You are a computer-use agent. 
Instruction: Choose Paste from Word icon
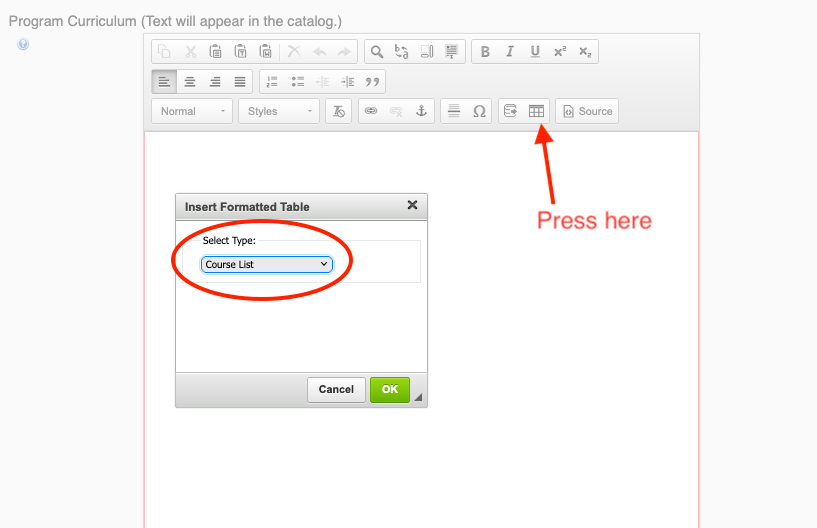coord(266,52)
